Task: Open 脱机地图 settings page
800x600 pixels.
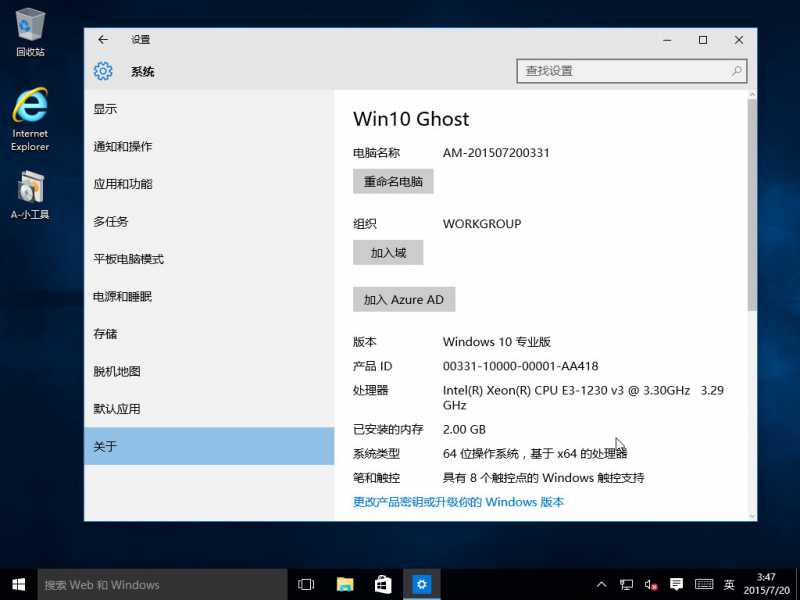Action: pyautogui.click(x=209, y=371)
